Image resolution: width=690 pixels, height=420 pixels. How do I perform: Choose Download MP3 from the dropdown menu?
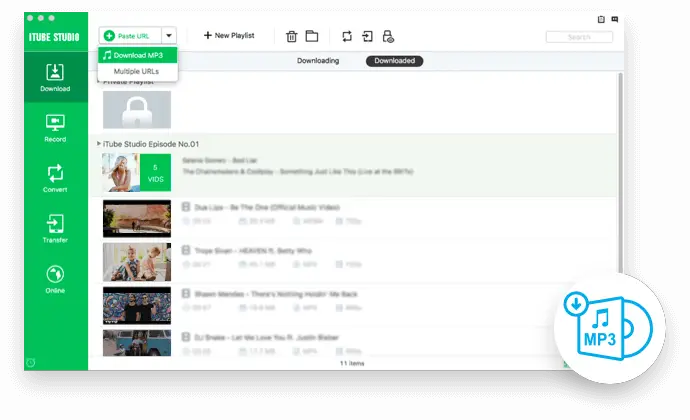138,55
